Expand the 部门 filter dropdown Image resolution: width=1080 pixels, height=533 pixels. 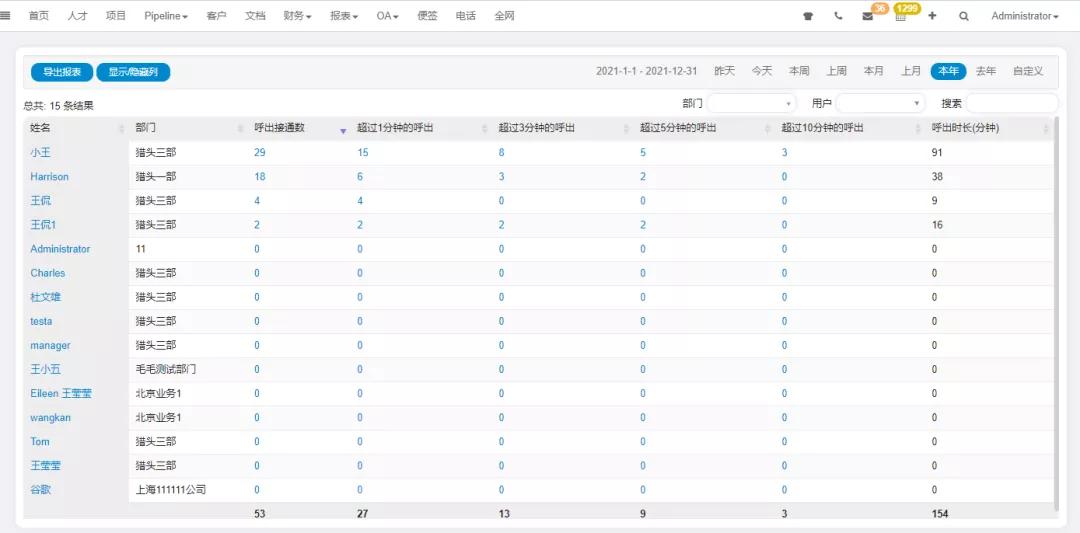coord(752,103)
